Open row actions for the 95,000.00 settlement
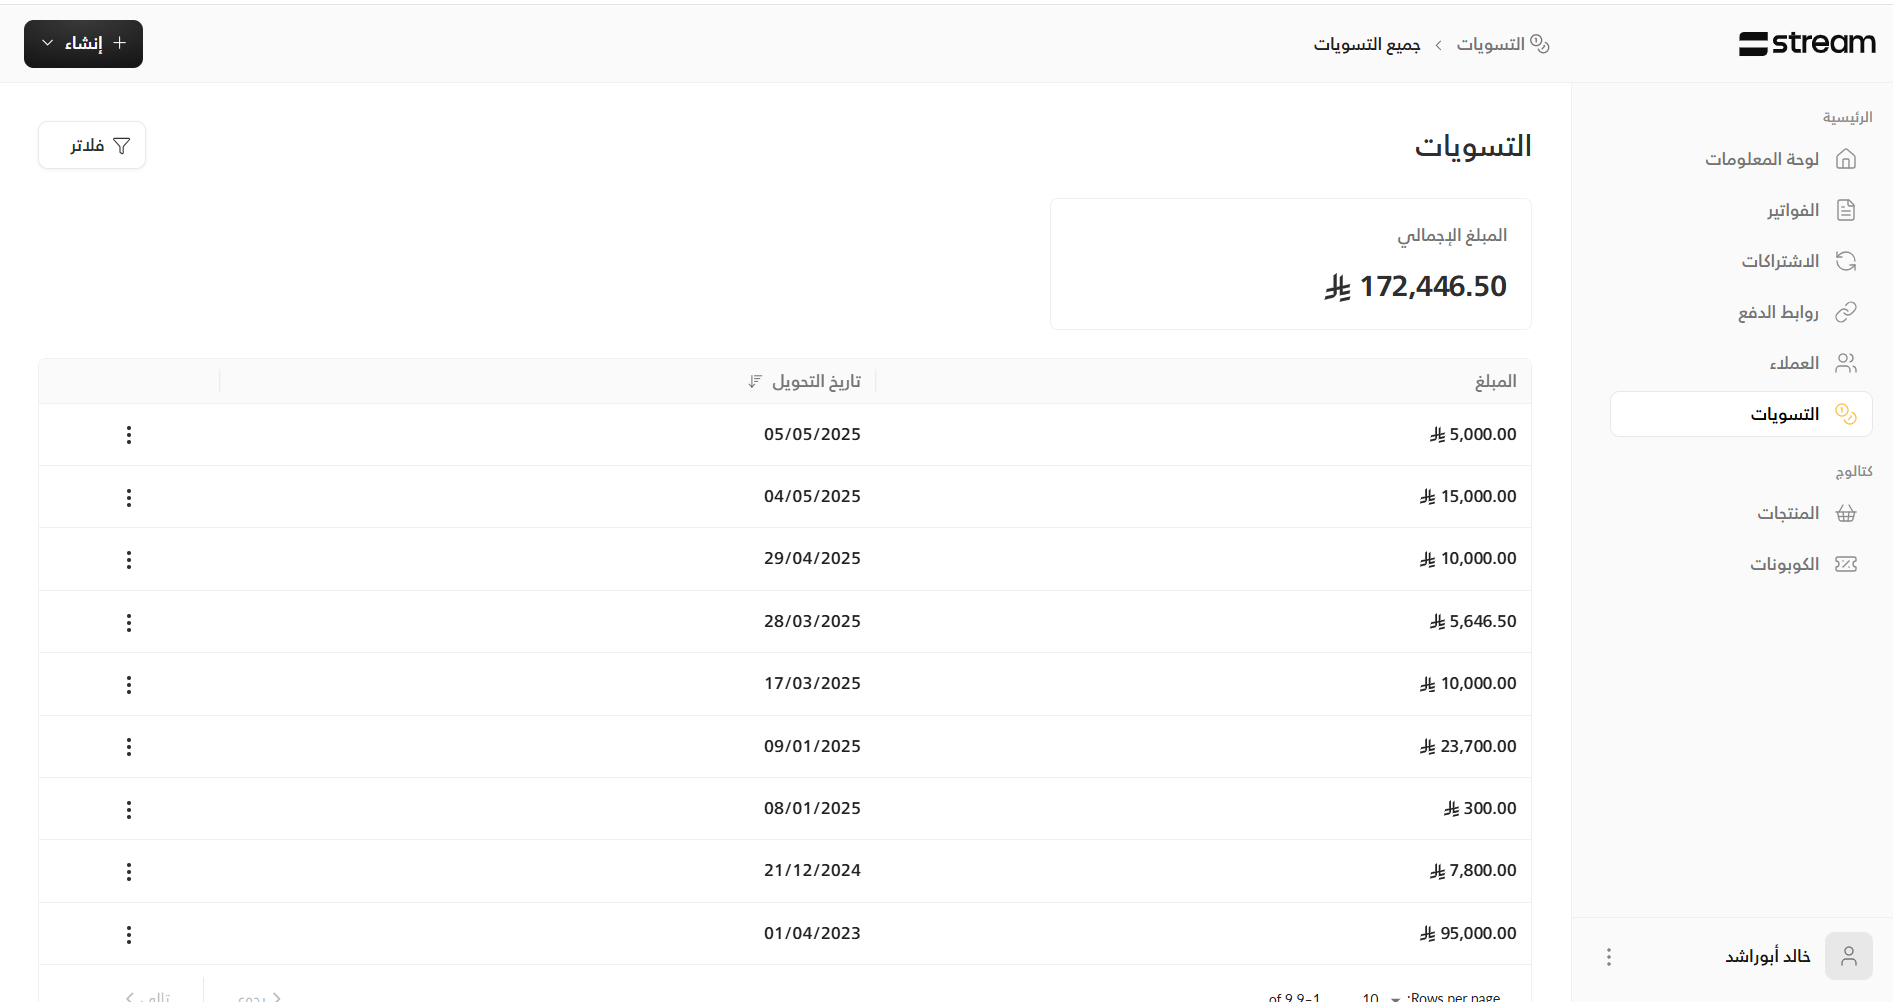The height and width of the screenshot is (1002, 1893). point(129,934)
